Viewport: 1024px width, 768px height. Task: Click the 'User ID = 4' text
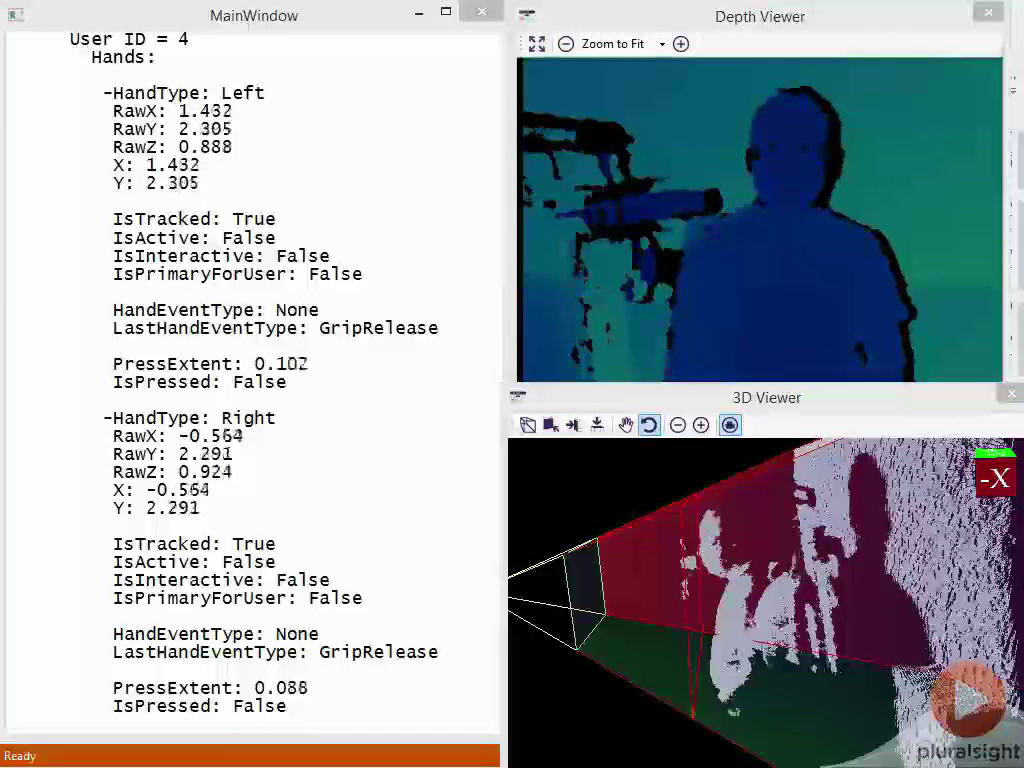click(x=129, y=39)
